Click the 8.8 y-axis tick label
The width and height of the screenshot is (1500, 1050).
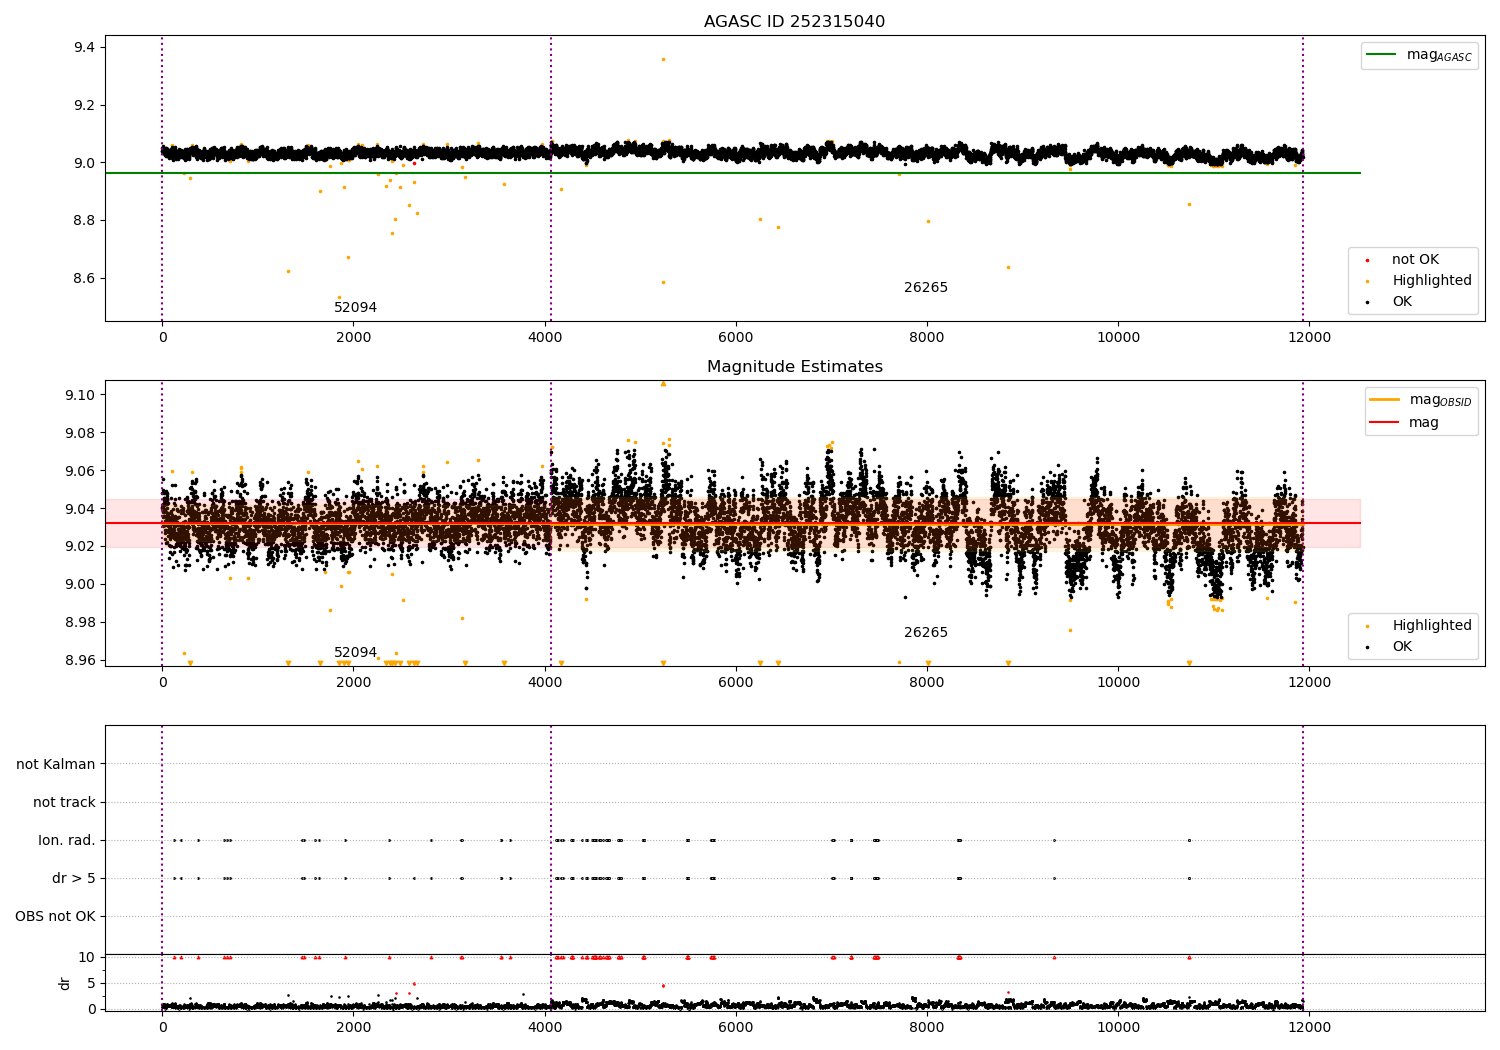(83, 221)
